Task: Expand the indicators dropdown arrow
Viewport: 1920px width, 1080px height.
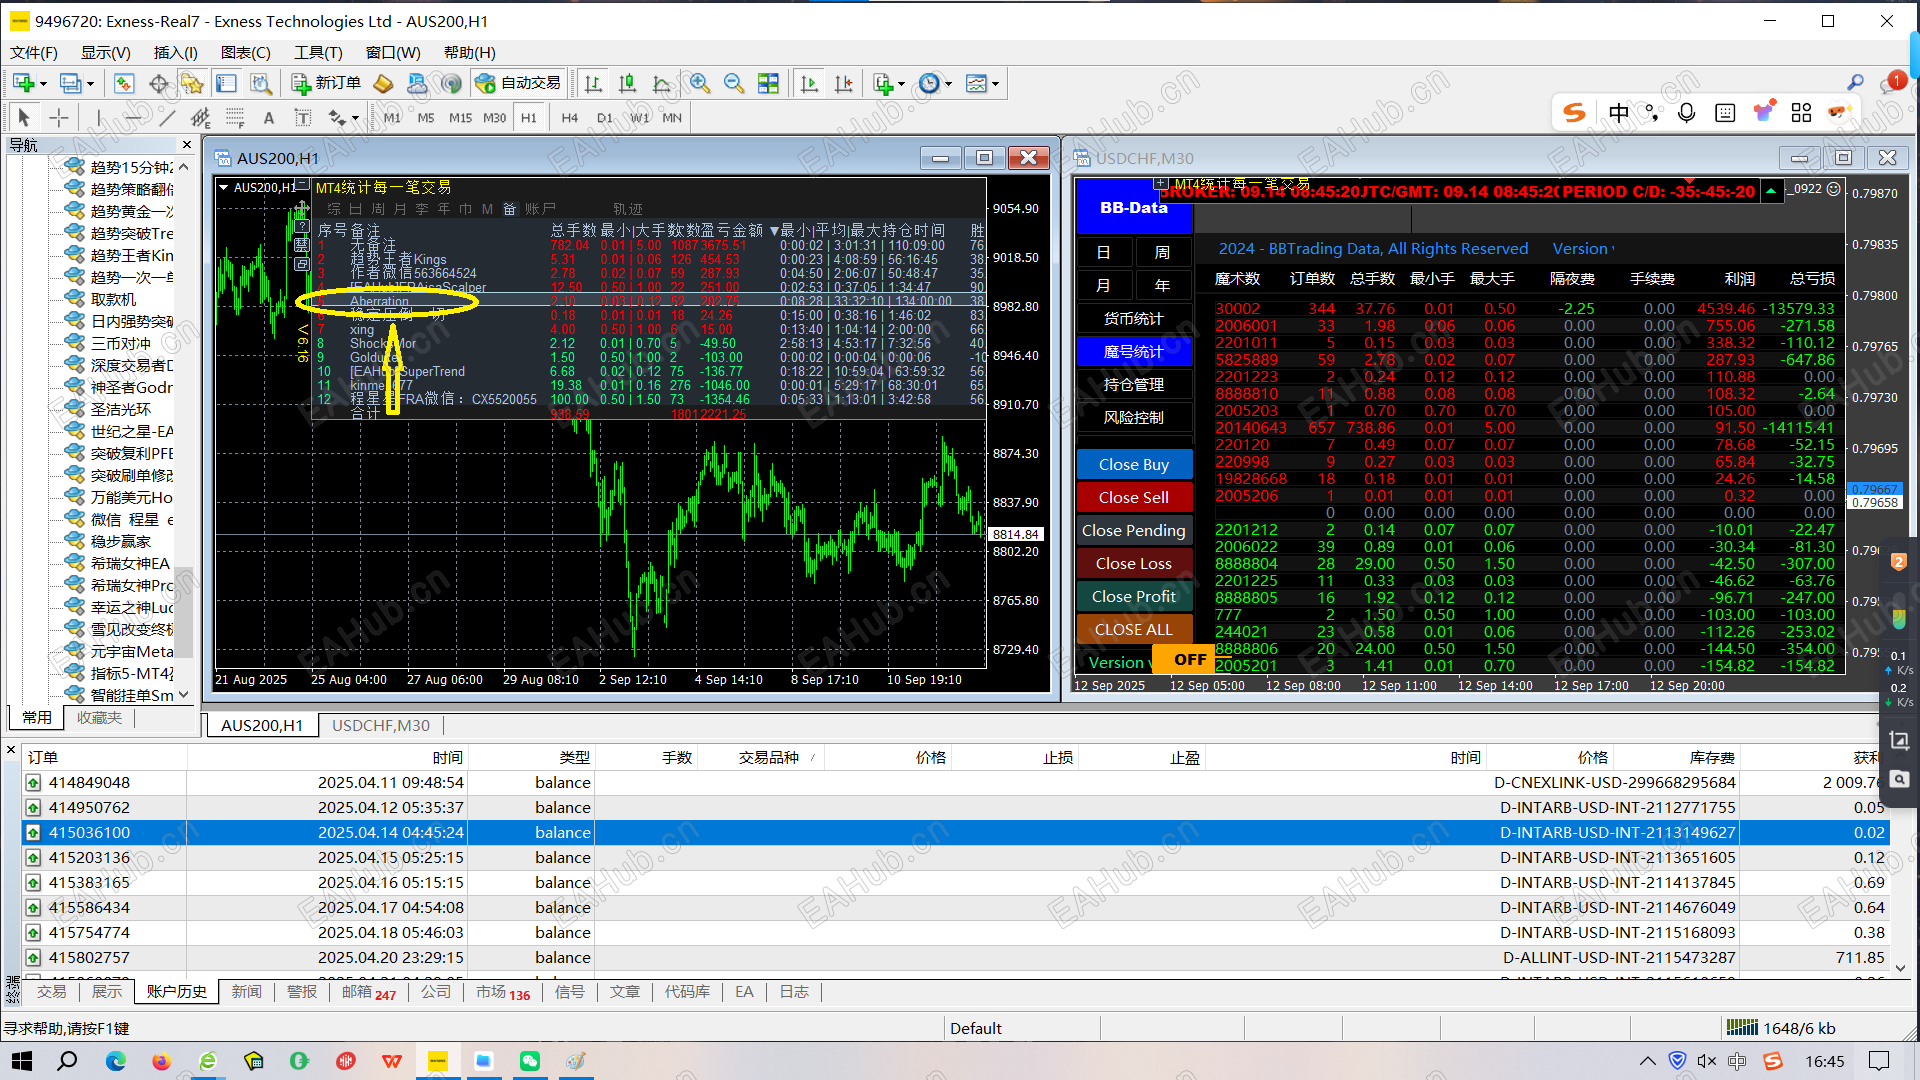Action: pos(901,84)
